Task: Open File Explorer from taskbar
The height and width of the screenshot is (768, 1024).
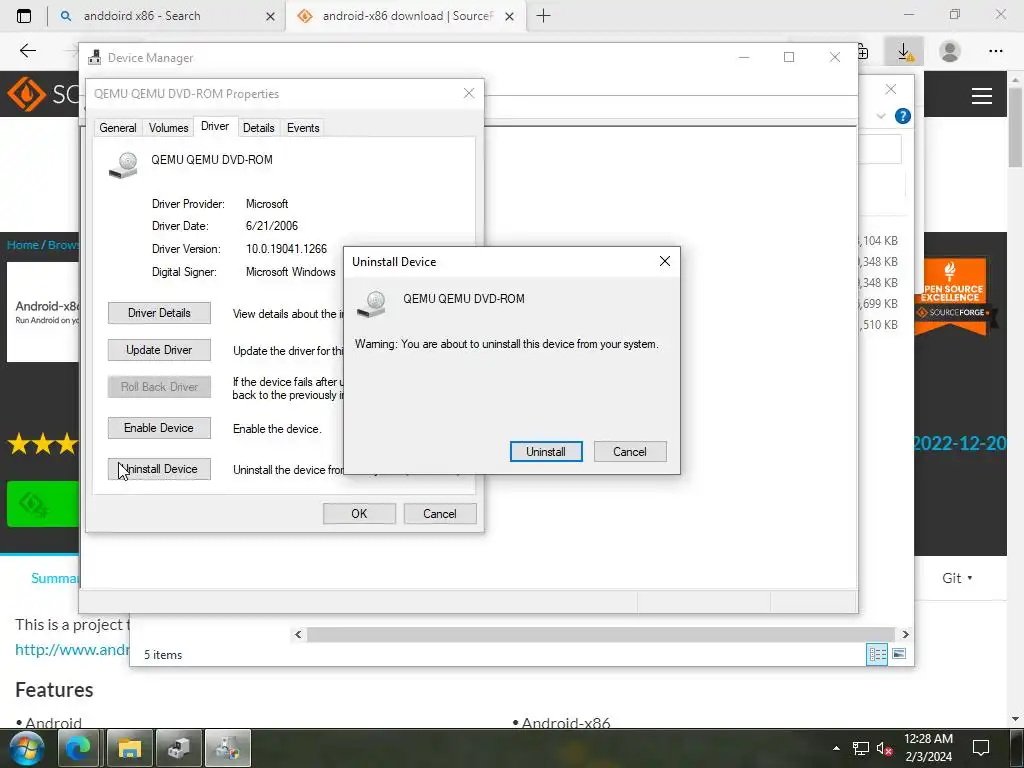Action: tap(129, 748)
